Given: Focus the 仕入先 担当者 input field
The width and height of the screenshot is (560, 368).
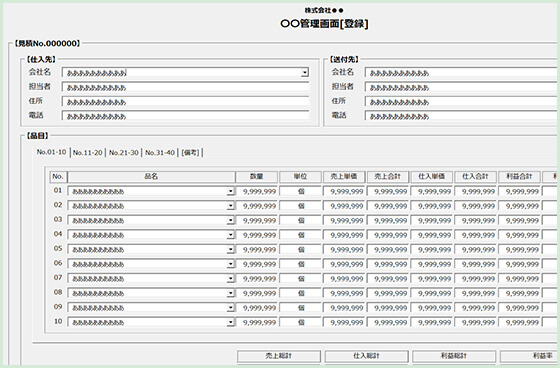Looking at the screenshot, I should tap(185, 87).
